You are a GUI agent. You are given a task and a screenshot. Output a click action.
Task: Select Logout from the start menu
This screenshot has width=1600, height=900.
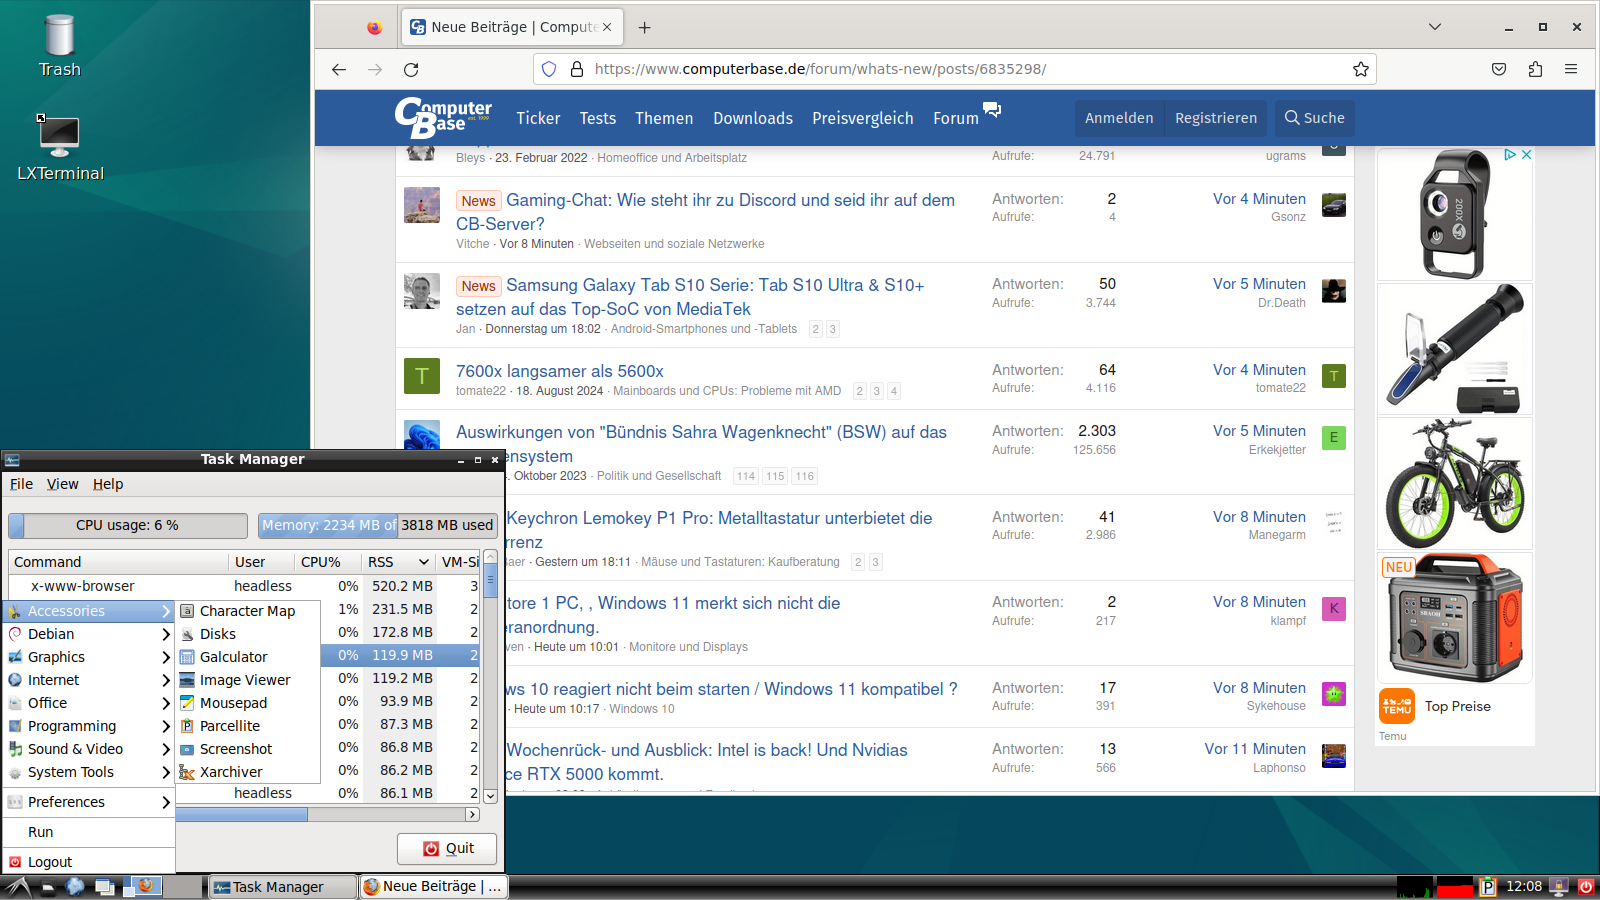89,862
